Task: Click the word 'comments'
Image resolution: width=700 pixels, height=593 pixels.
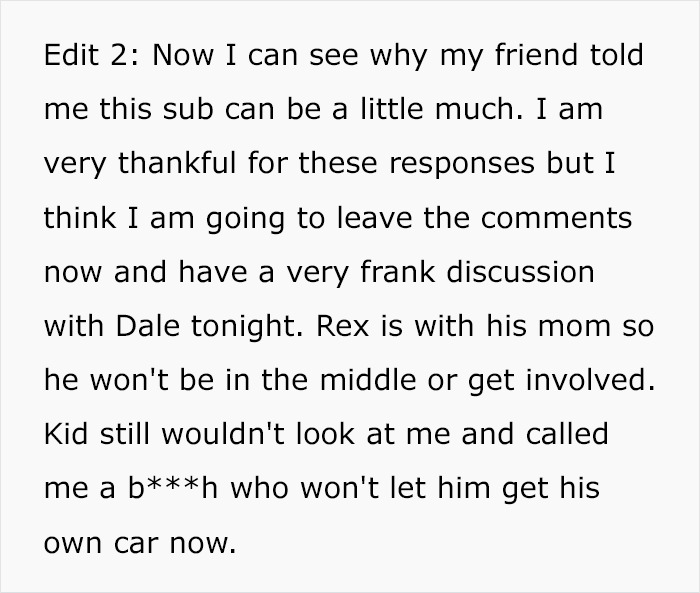Action: (x=556, y=218)
